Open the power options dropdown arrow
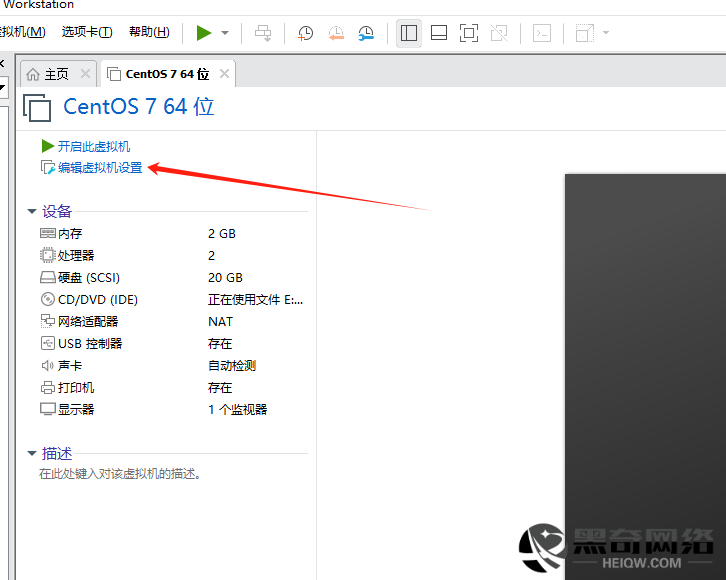This screenshot has height=580, width=726. coord(225,33)
